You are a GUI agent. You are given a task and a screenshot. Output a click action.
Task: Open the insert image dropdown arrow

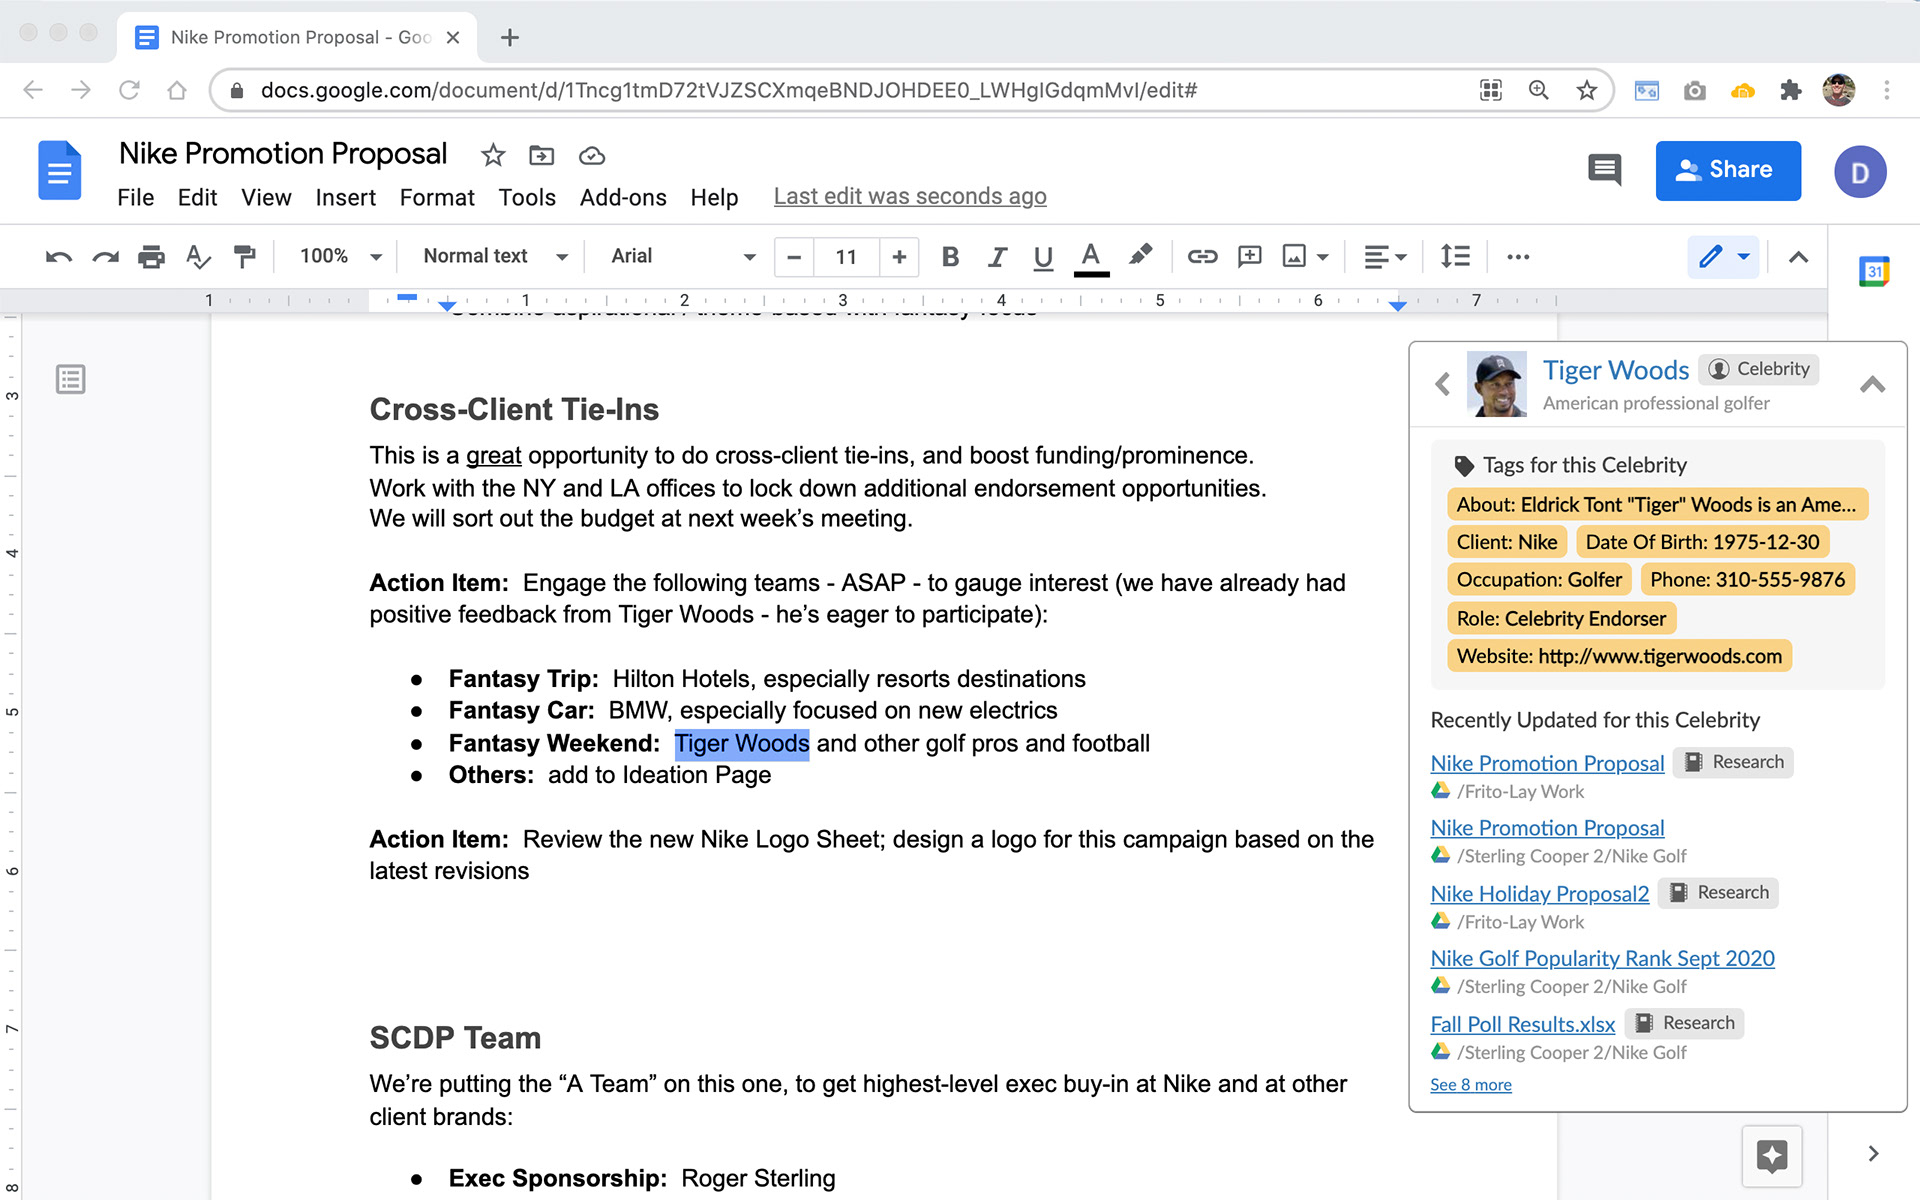click(1323, 257)
